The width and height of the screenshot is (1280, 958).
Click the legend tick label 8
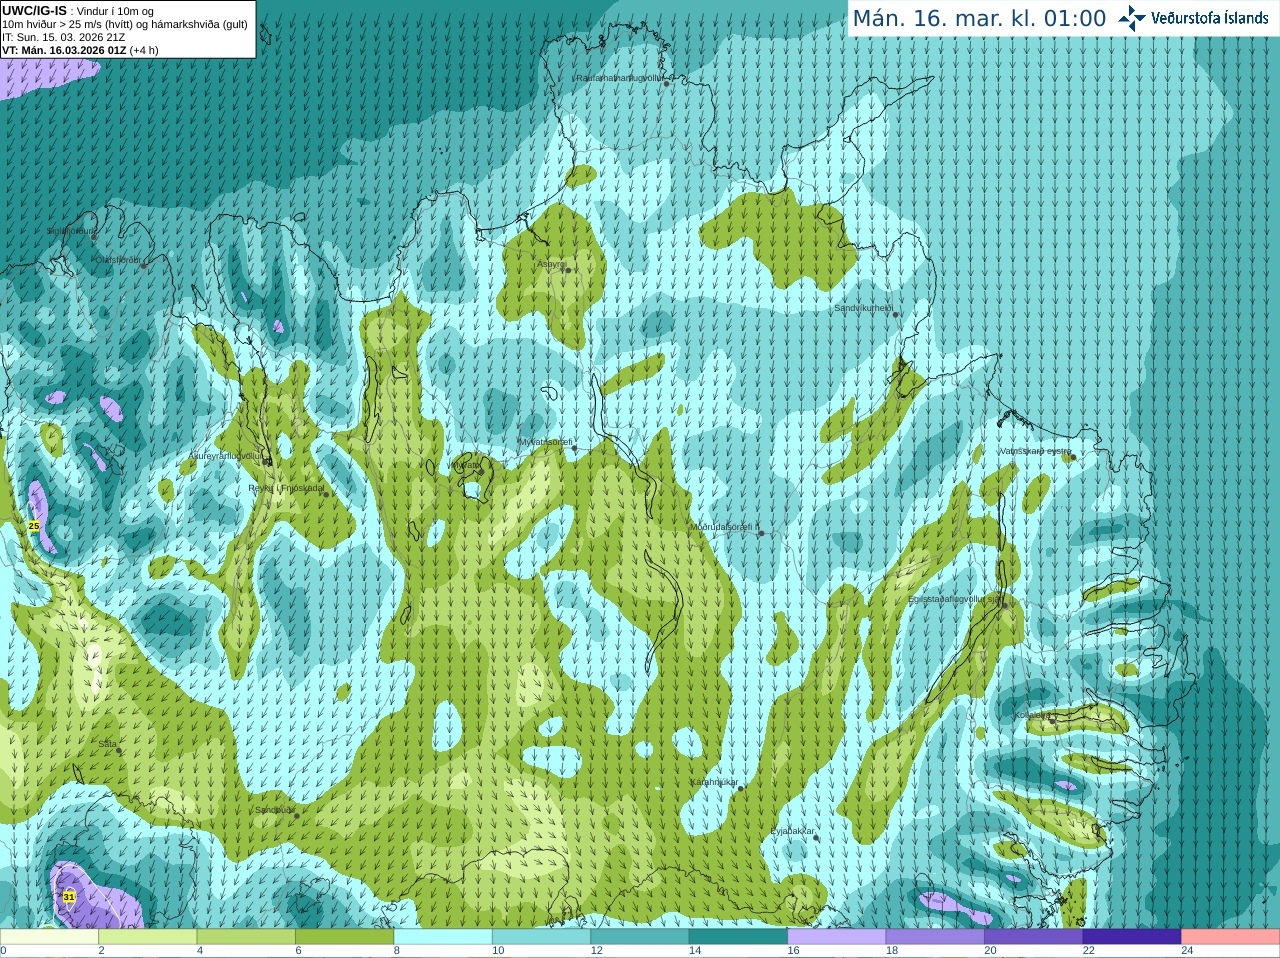[x=397, y=951]
